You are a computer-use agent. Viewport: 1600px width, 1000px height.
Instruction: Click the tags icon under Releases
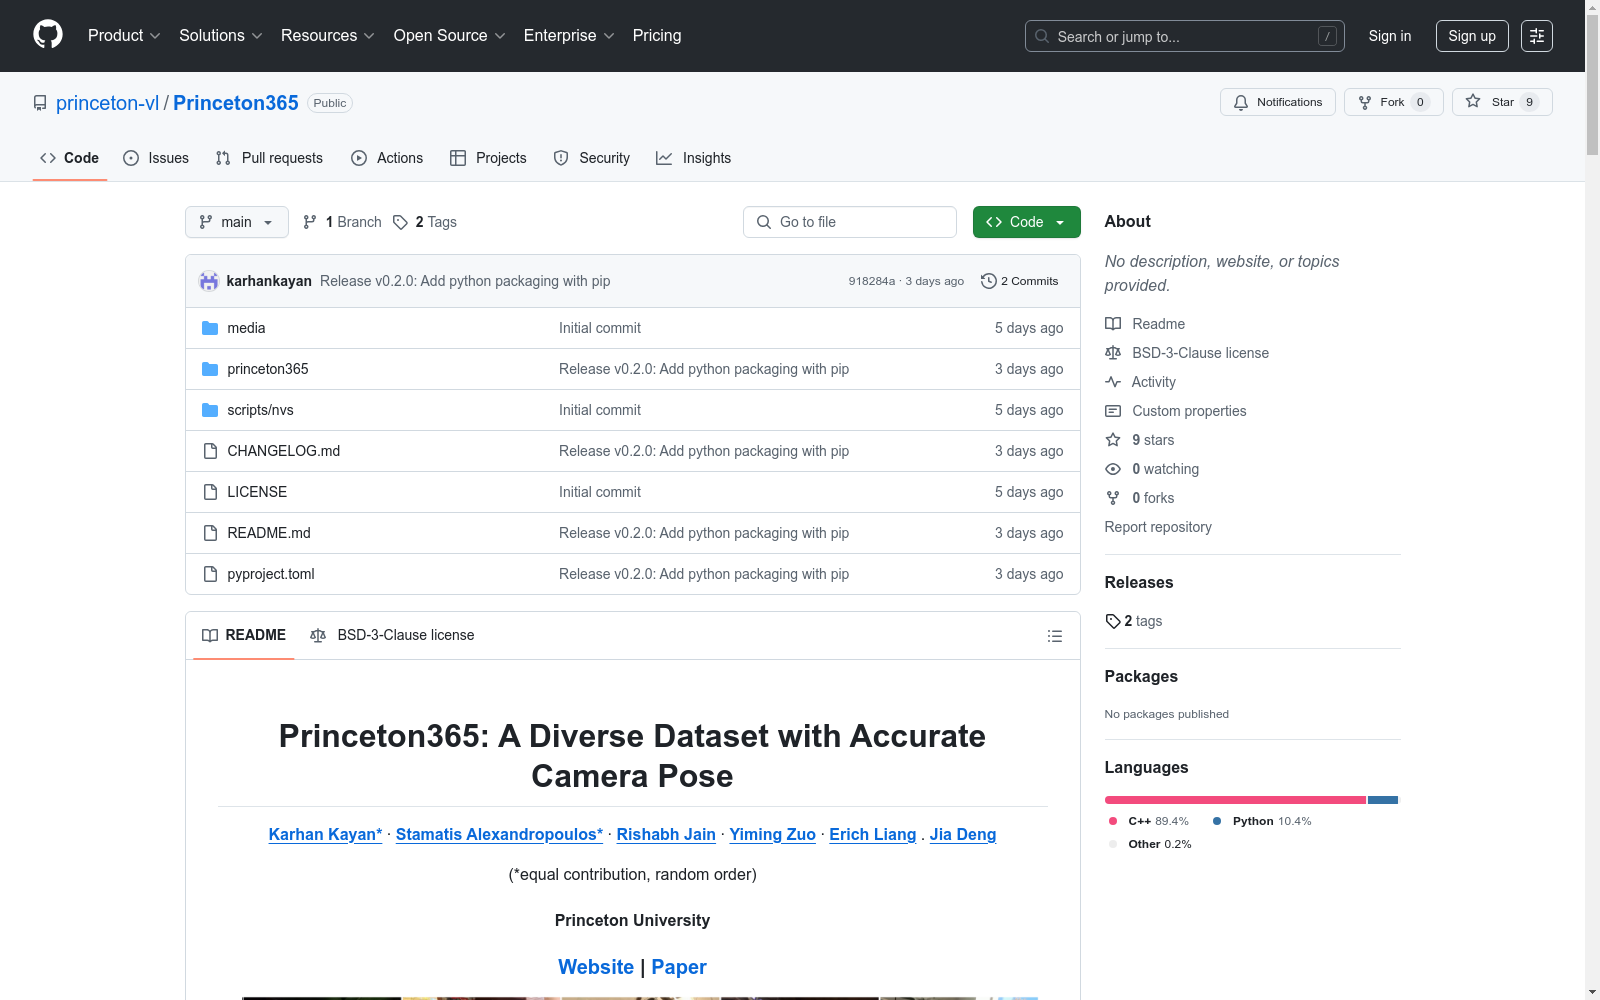pos(1113,621)
